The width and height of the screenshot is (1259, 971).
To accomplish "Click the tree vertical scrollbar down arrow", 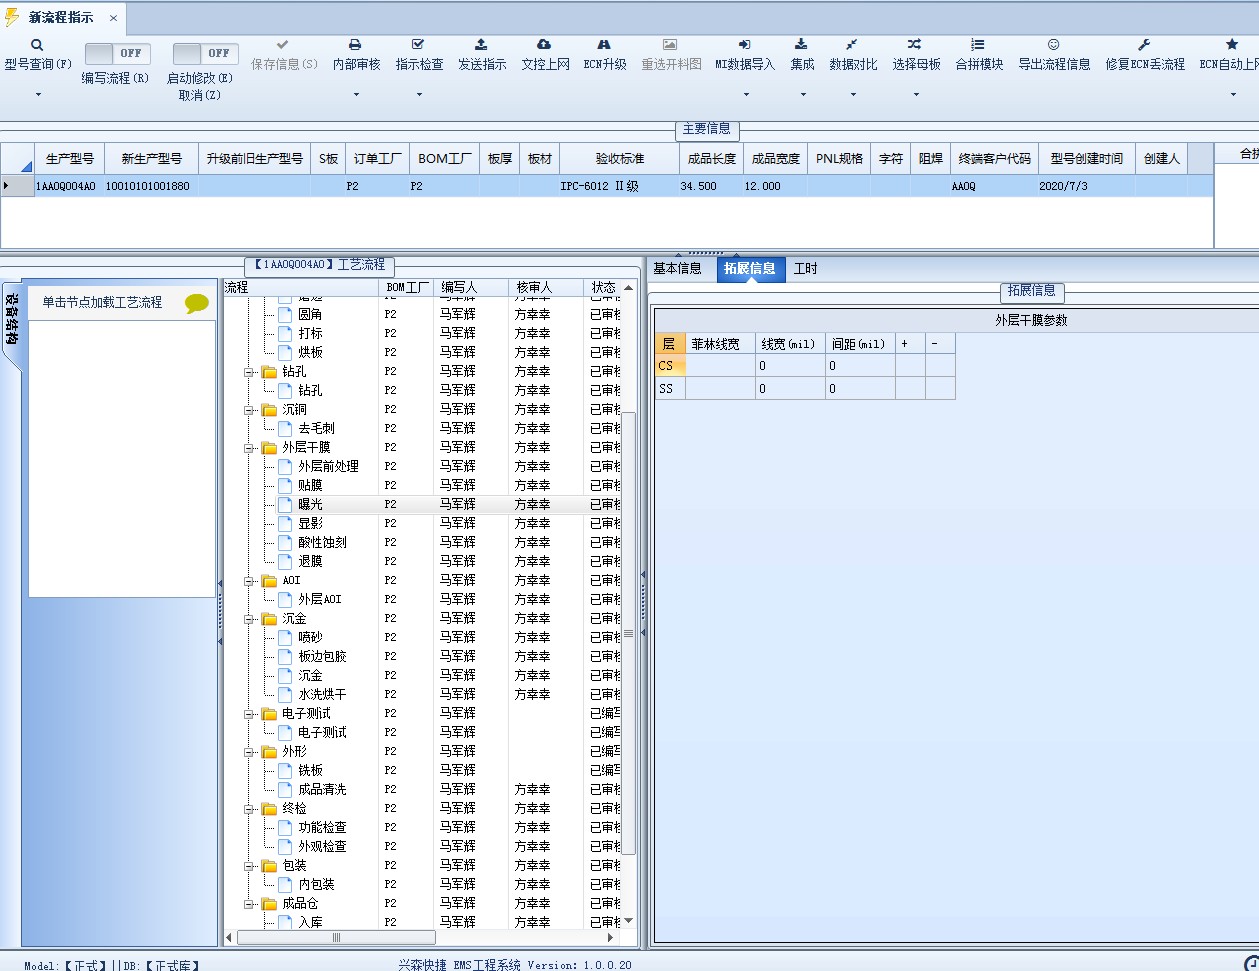I will 629,921.
